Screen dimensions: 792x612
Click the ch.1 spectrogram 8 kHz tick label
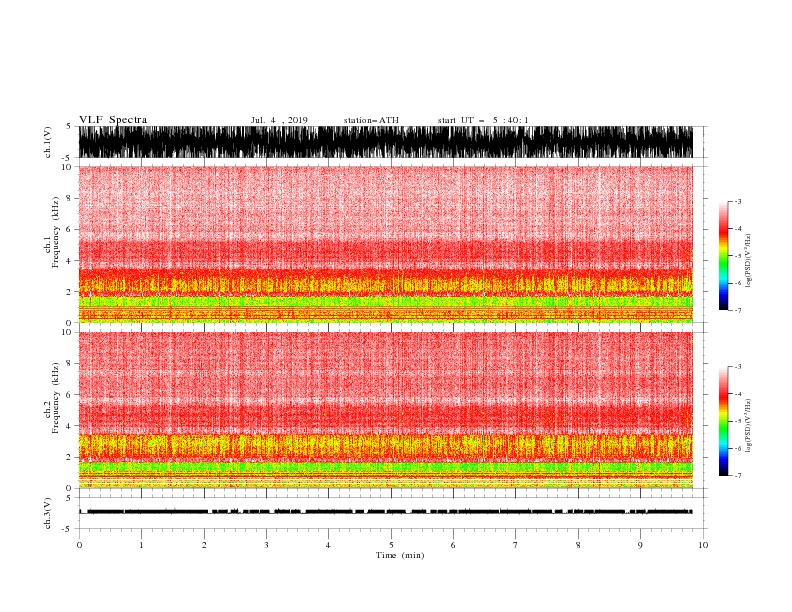[x=69, y=198]
